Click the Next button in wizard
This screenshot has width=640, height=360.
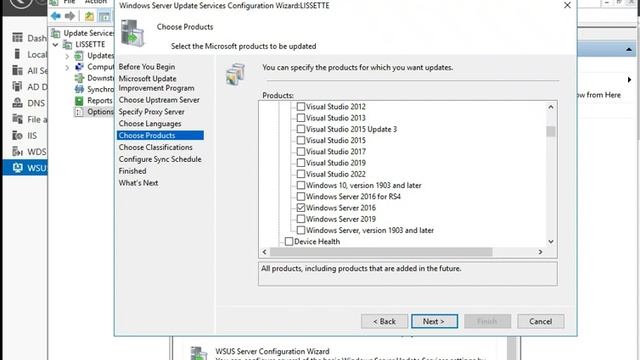pos(434,322)
